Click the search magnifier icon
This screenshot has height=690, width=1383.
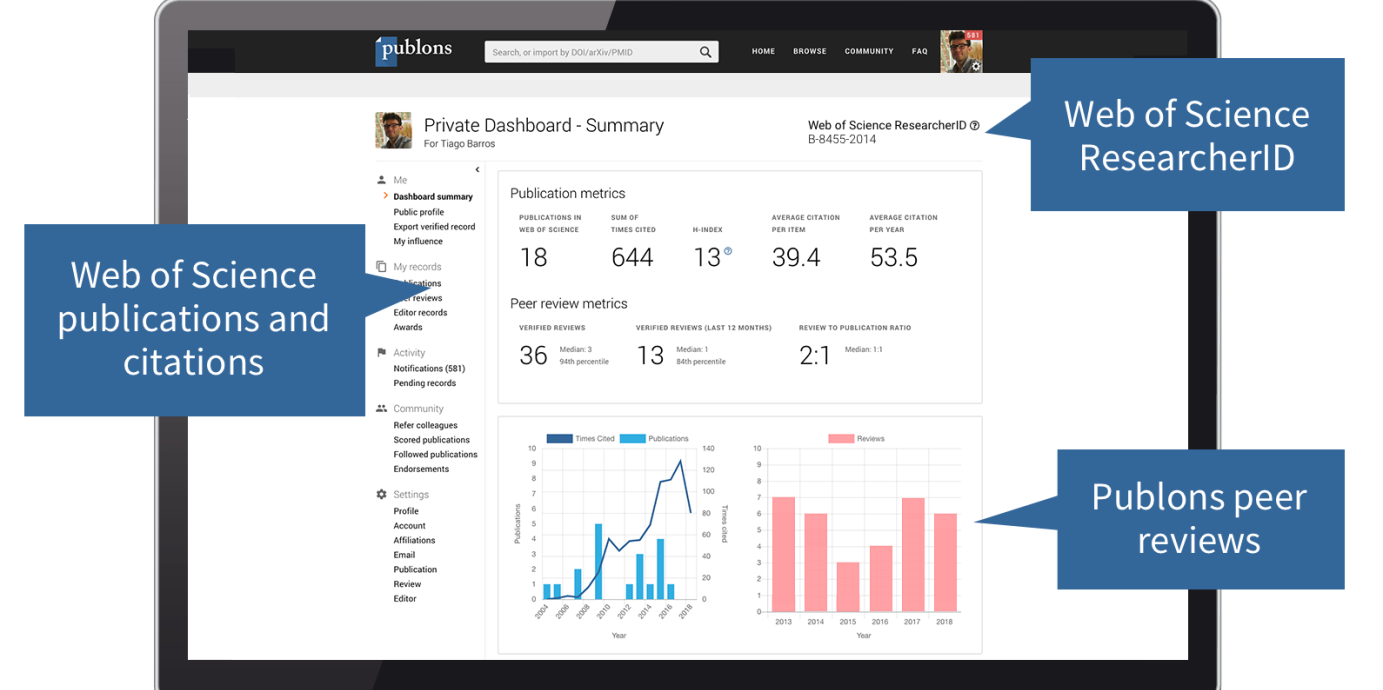[705, 52]
